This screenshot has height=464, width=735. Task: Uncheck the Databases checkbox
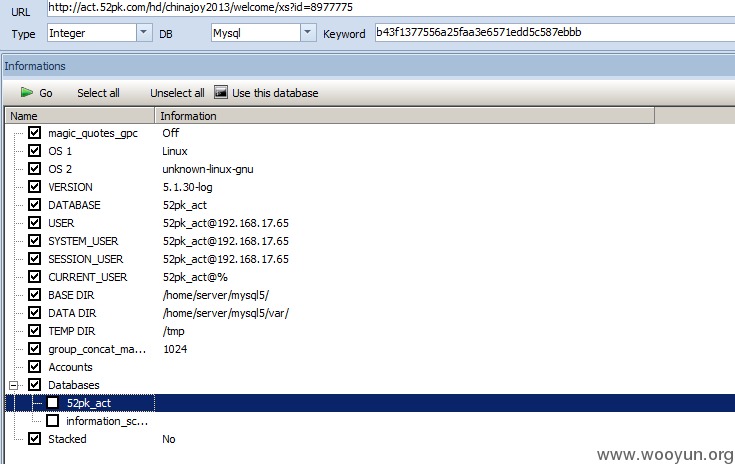coord(34,384)
